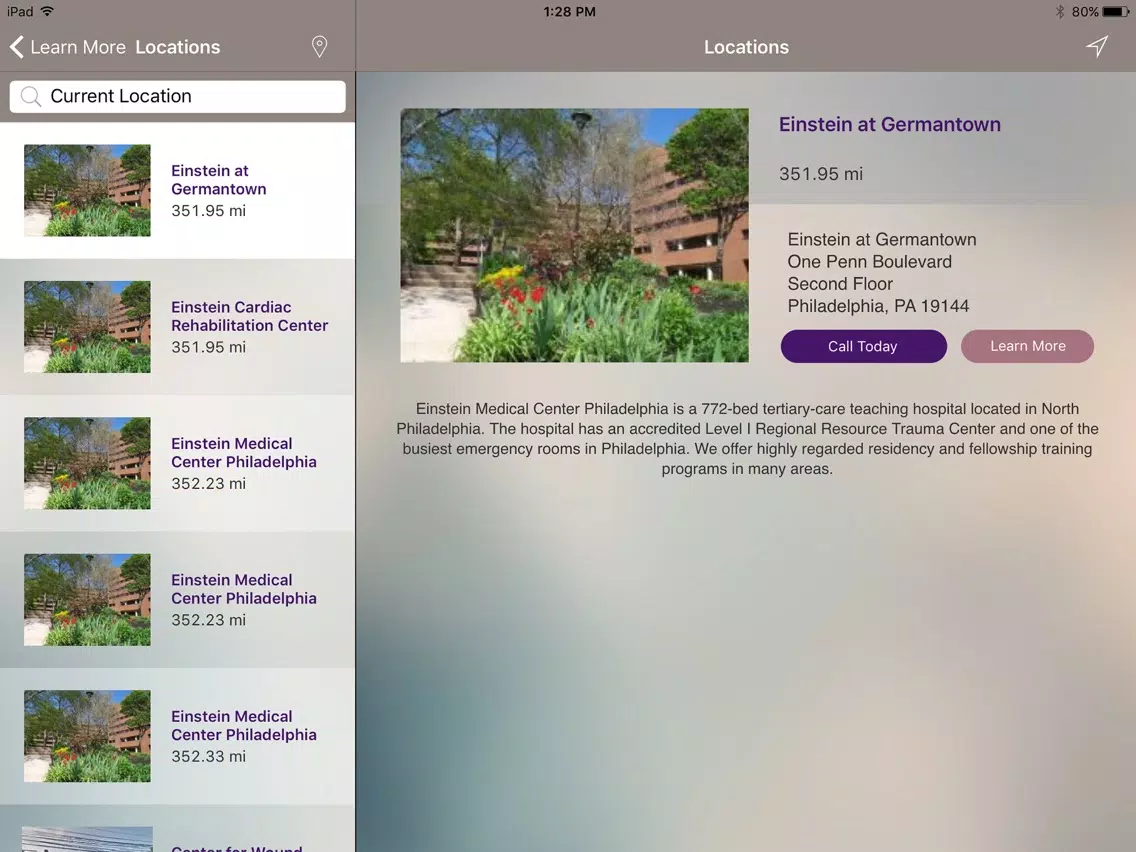Screen dimensions: 1136x852
Task: Open the Einstein at Germantown list row thumbnail
Action: (x=87, y=190)
